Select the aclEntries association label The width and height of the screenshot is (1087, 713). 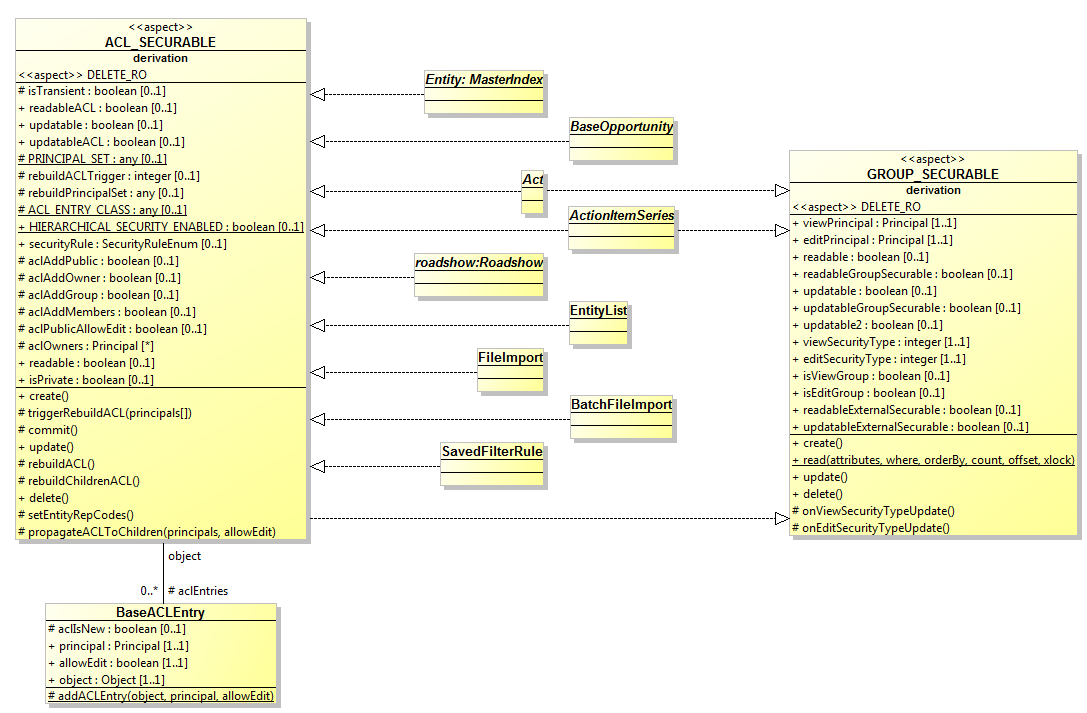click(200, 590)
